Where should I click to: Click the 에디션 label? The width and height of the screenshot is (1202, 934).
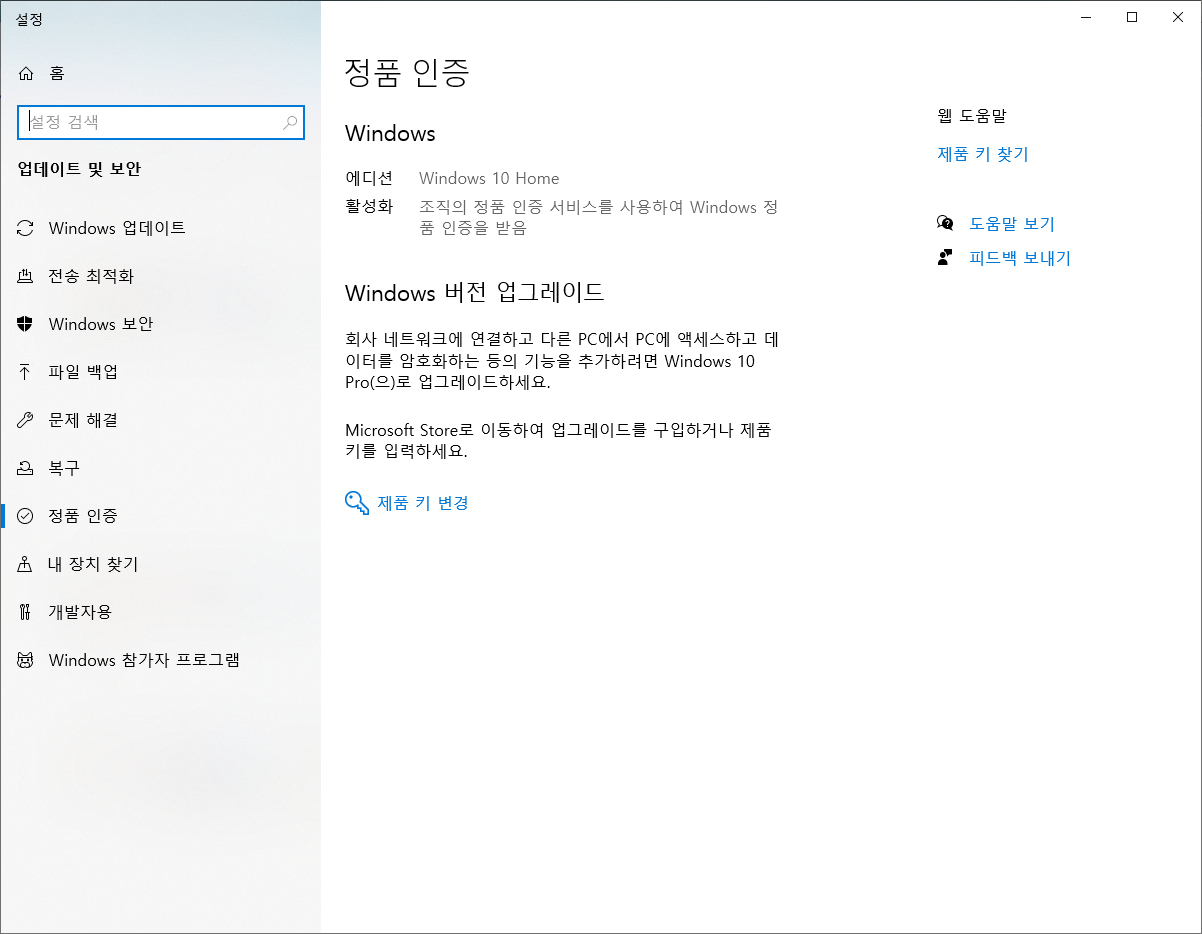tap(369, 178)
